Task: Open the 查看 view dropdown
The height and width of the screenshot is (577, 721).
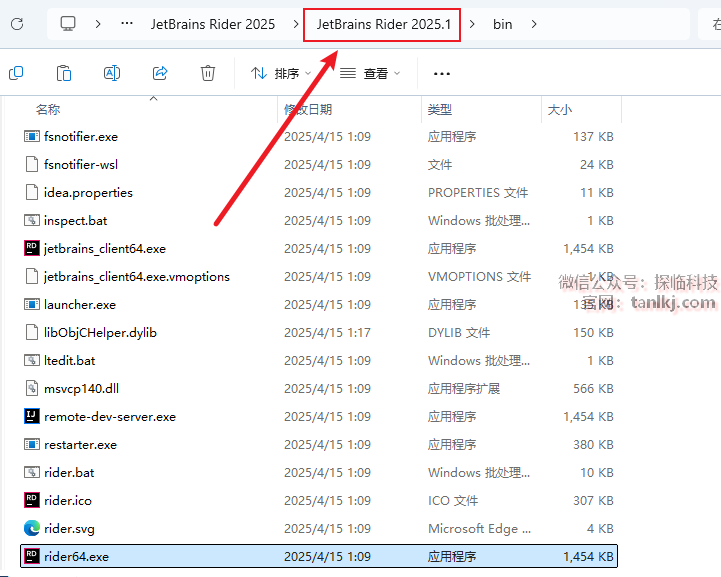Action: (x=370, y=73)
